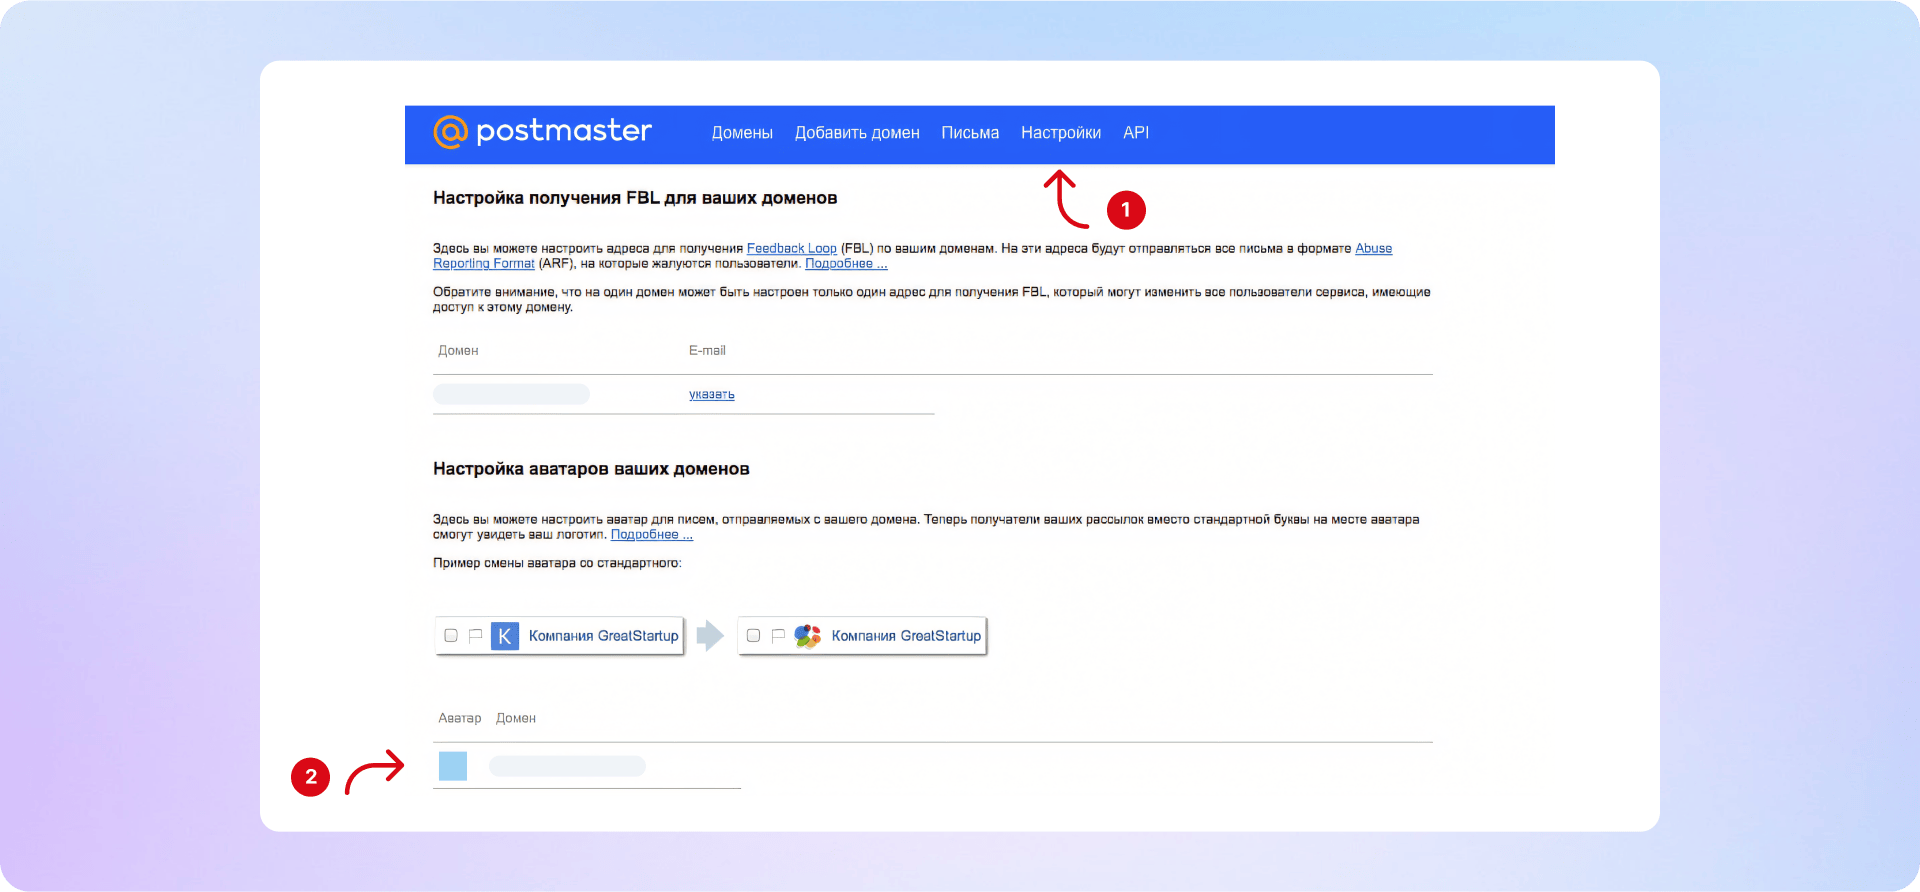Click the blue K letter avatar

tap(505, 636)
